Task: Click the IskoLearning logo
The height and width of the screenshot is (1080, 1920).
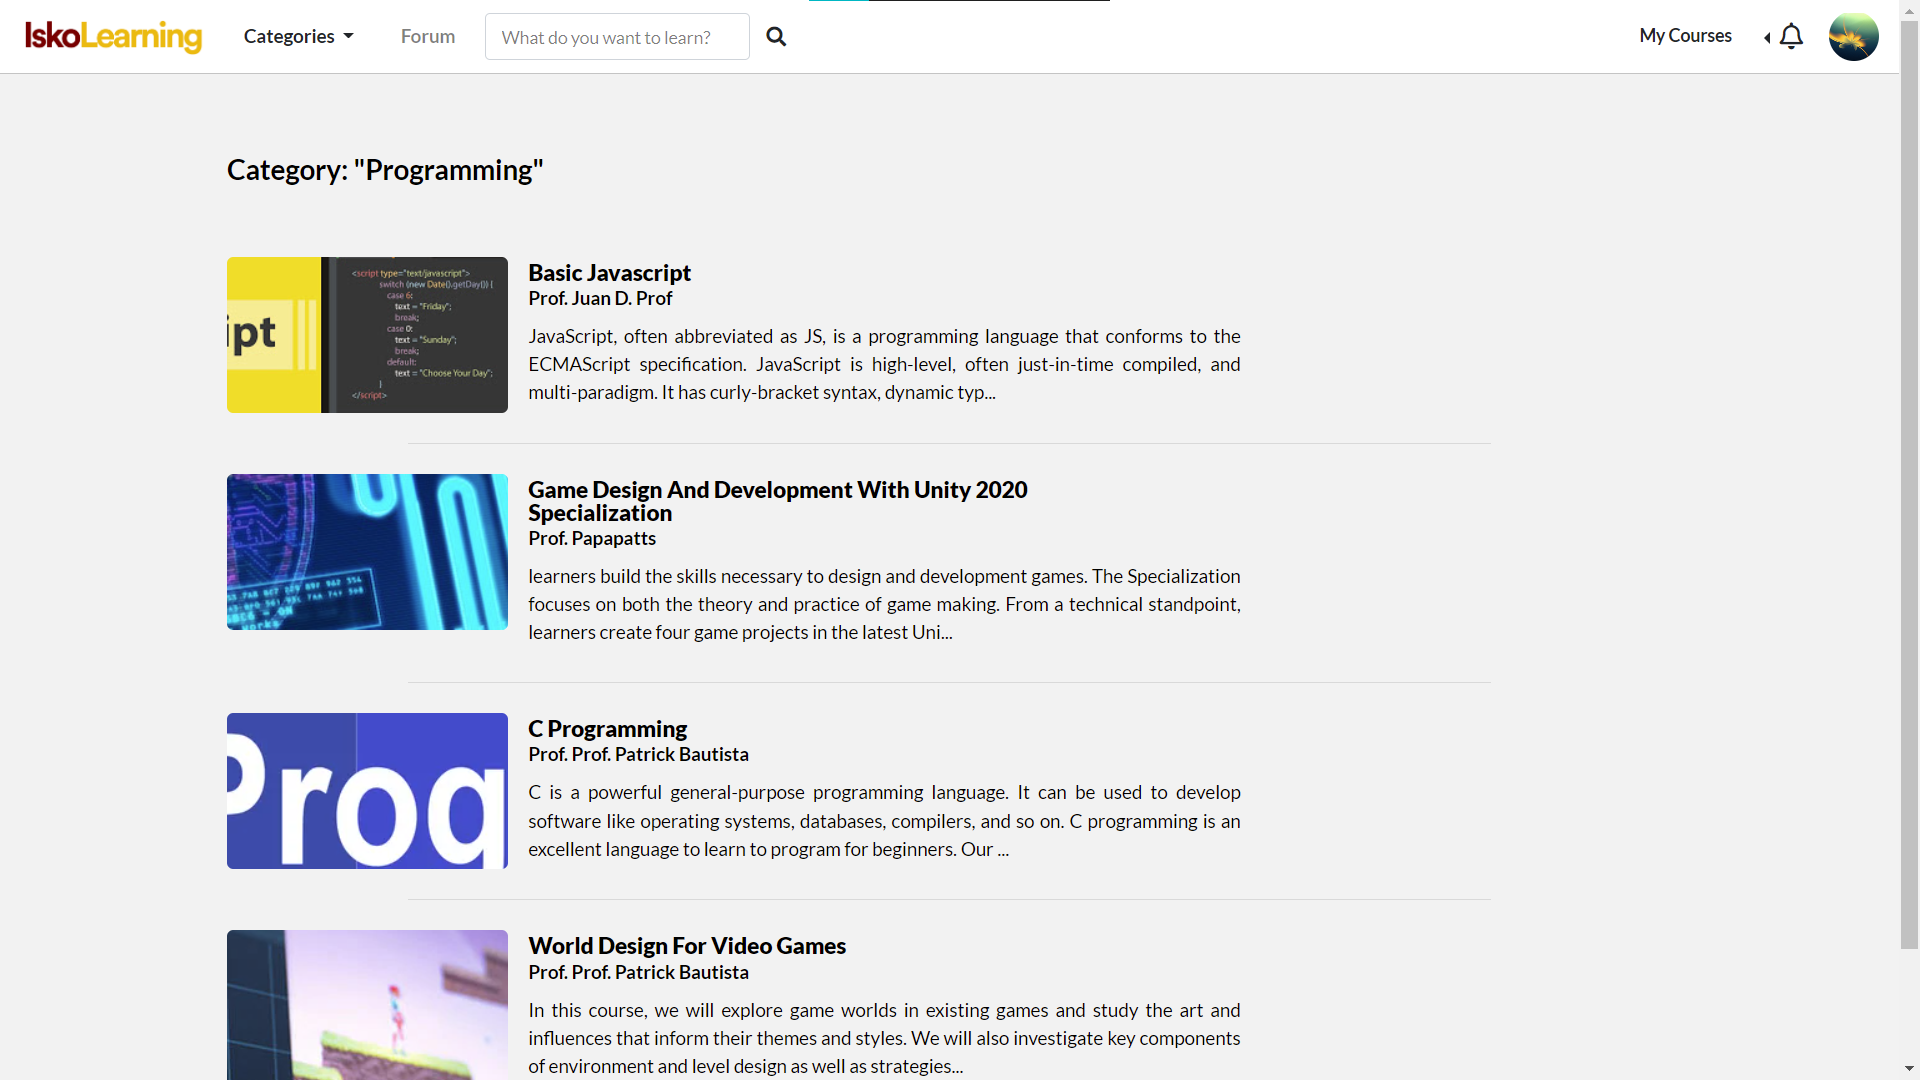Action: [x=113, y=36]
